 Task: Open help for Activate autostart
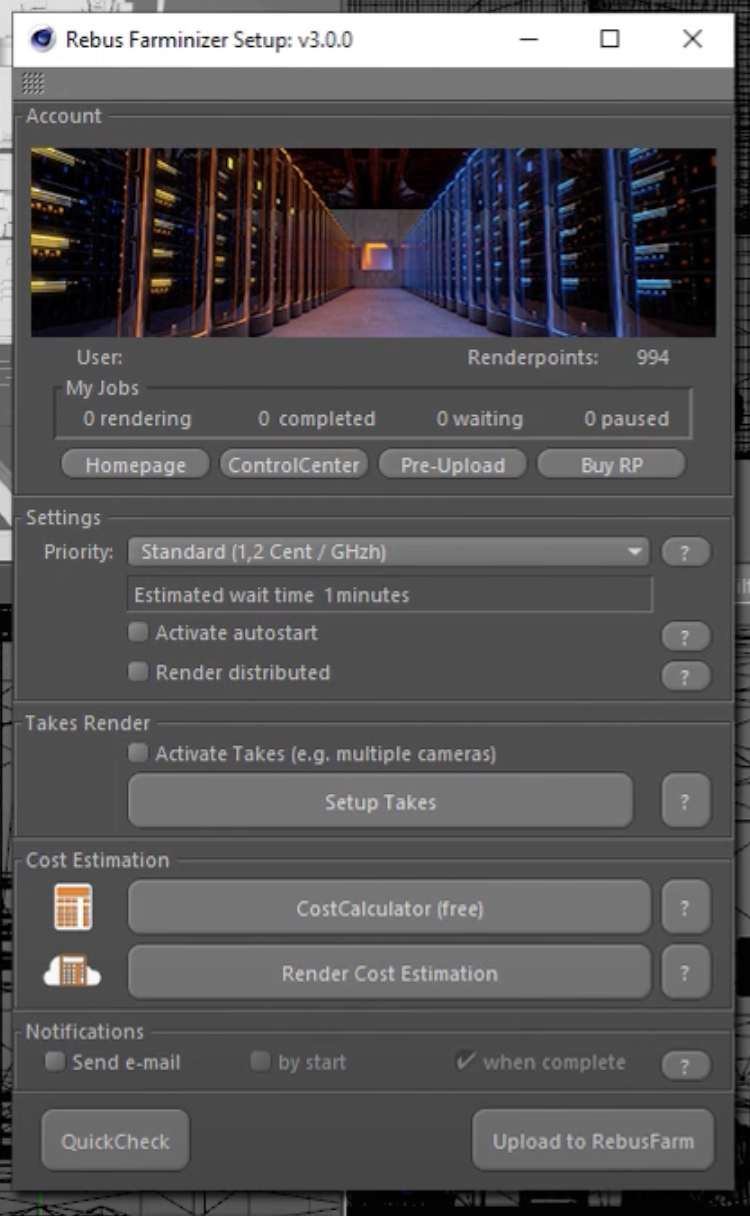[685, 637]
